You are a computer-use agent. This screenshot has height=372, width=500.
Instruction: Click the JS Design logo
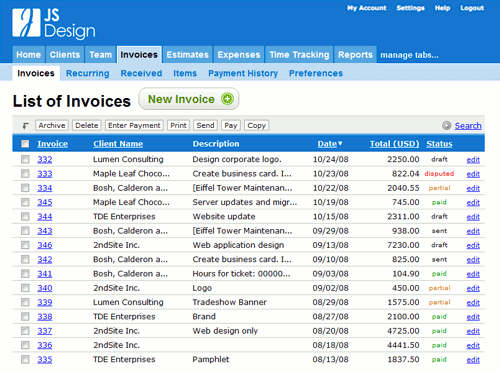[x=54, y=23]
